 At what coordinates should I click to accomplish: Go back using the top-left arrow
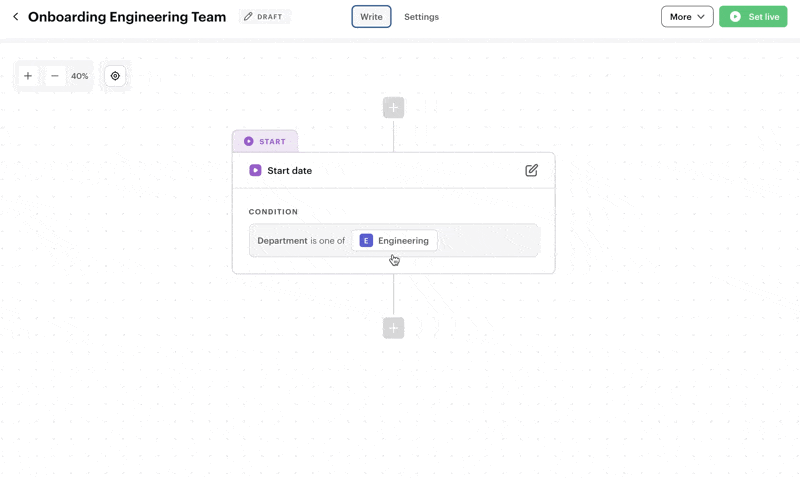coord(15,17)
